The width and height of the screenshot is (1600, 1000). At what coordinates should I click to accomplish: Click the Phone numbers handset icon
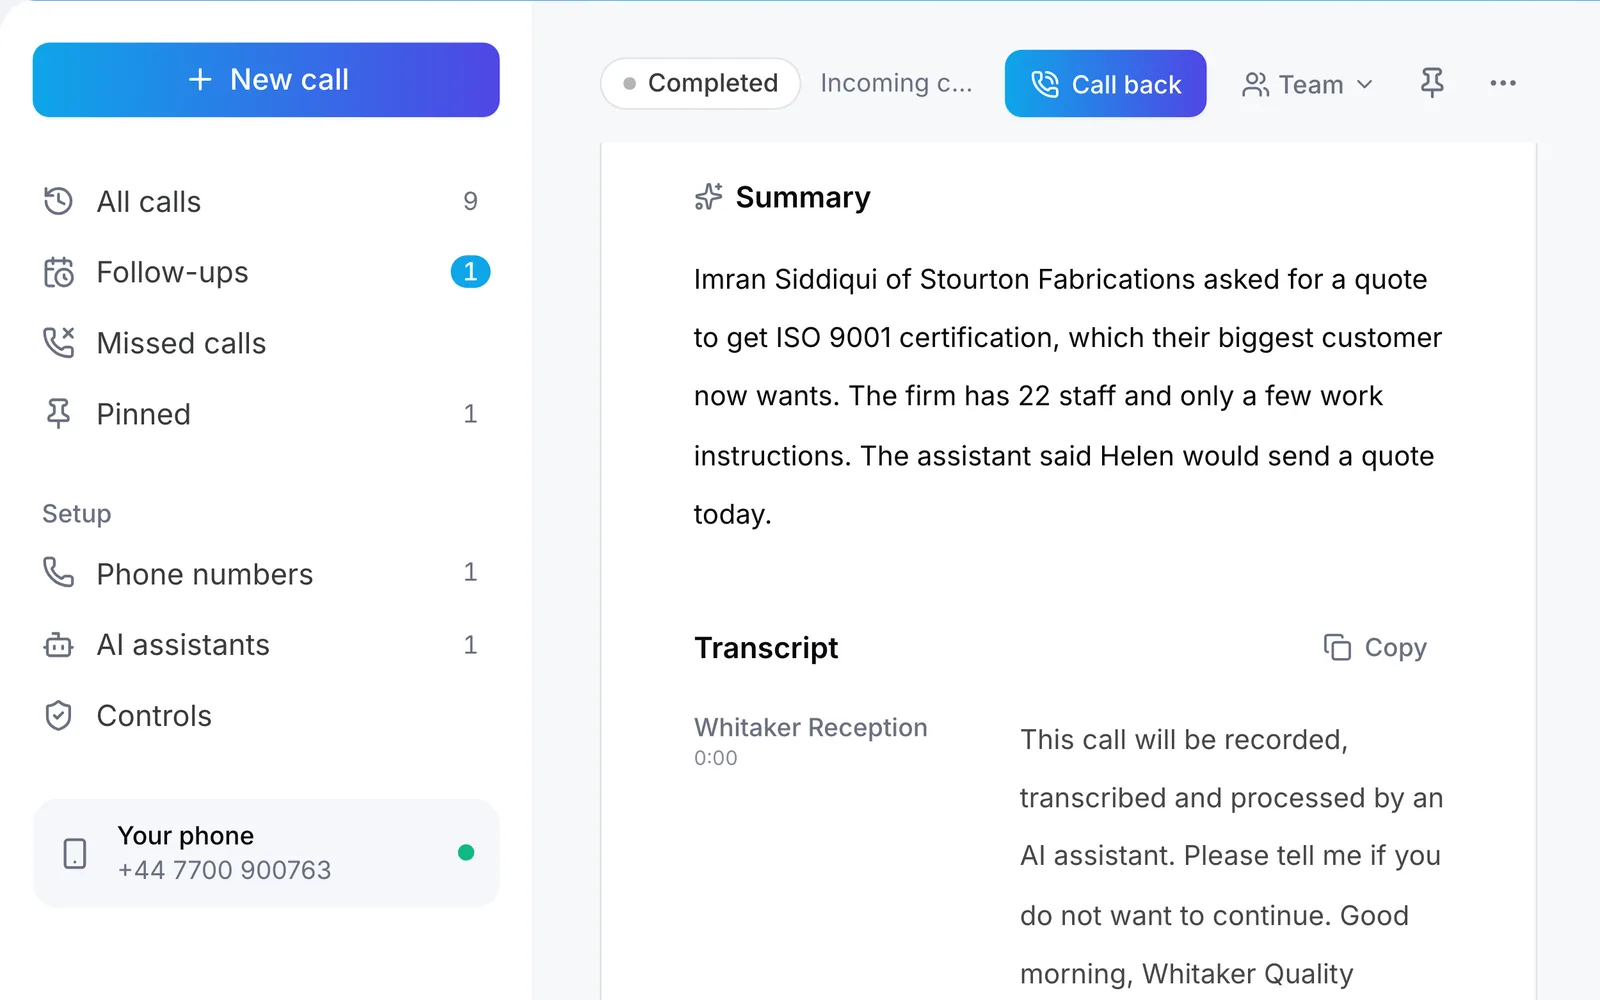point(58,572)
